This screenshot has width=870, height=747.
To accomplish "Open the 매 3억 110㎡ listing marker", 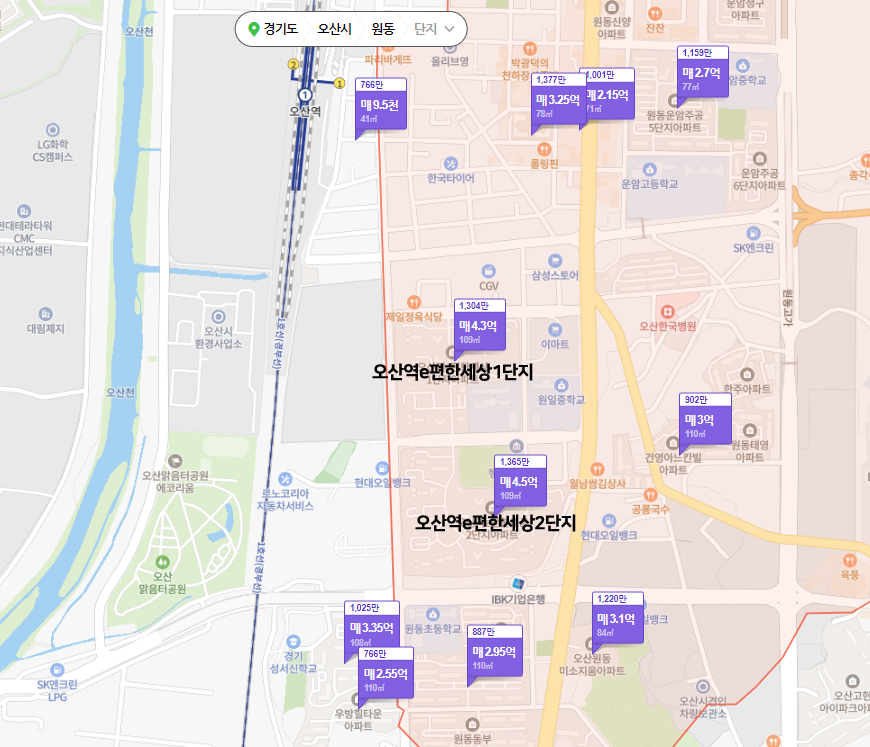I will 705,419.
